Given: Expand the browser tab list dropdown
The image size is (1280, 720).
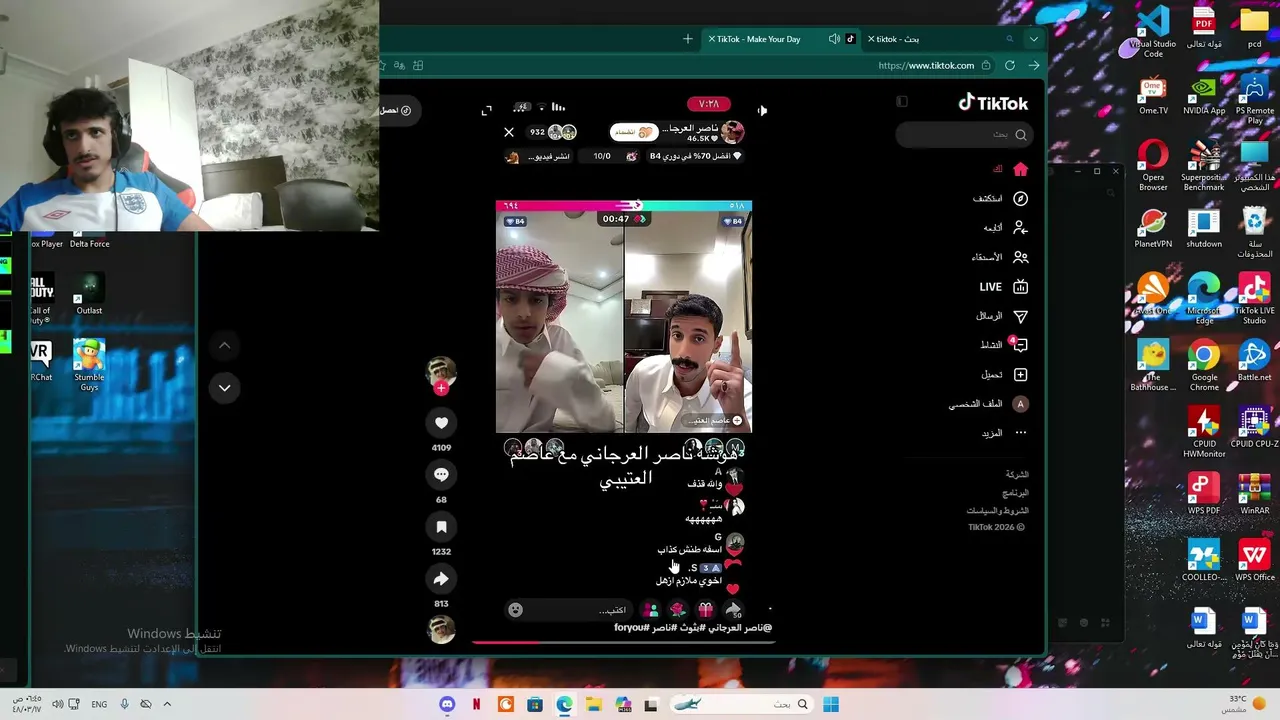Looking at the screenshot, I should pos(1034,39).
